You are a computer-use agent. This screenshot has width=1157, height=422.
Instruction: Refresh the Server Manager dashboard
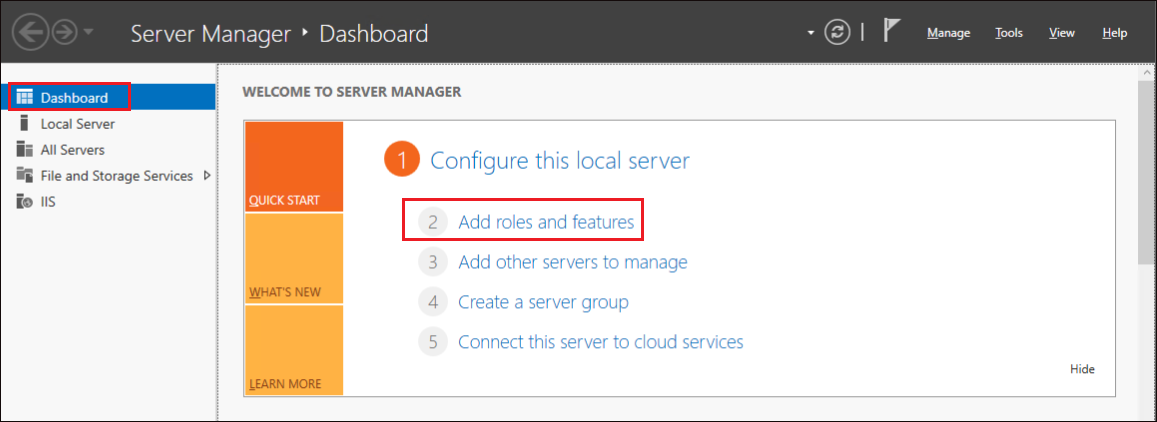pos(837,33)
